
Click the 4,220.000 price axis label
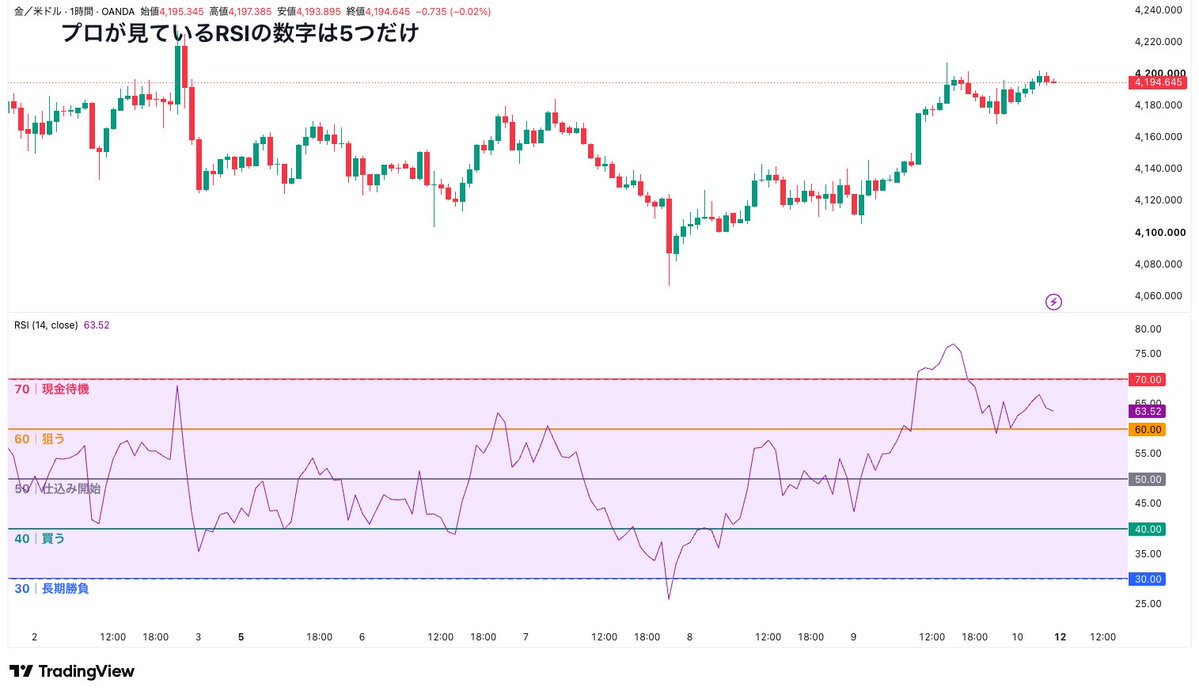[1158, 41]
